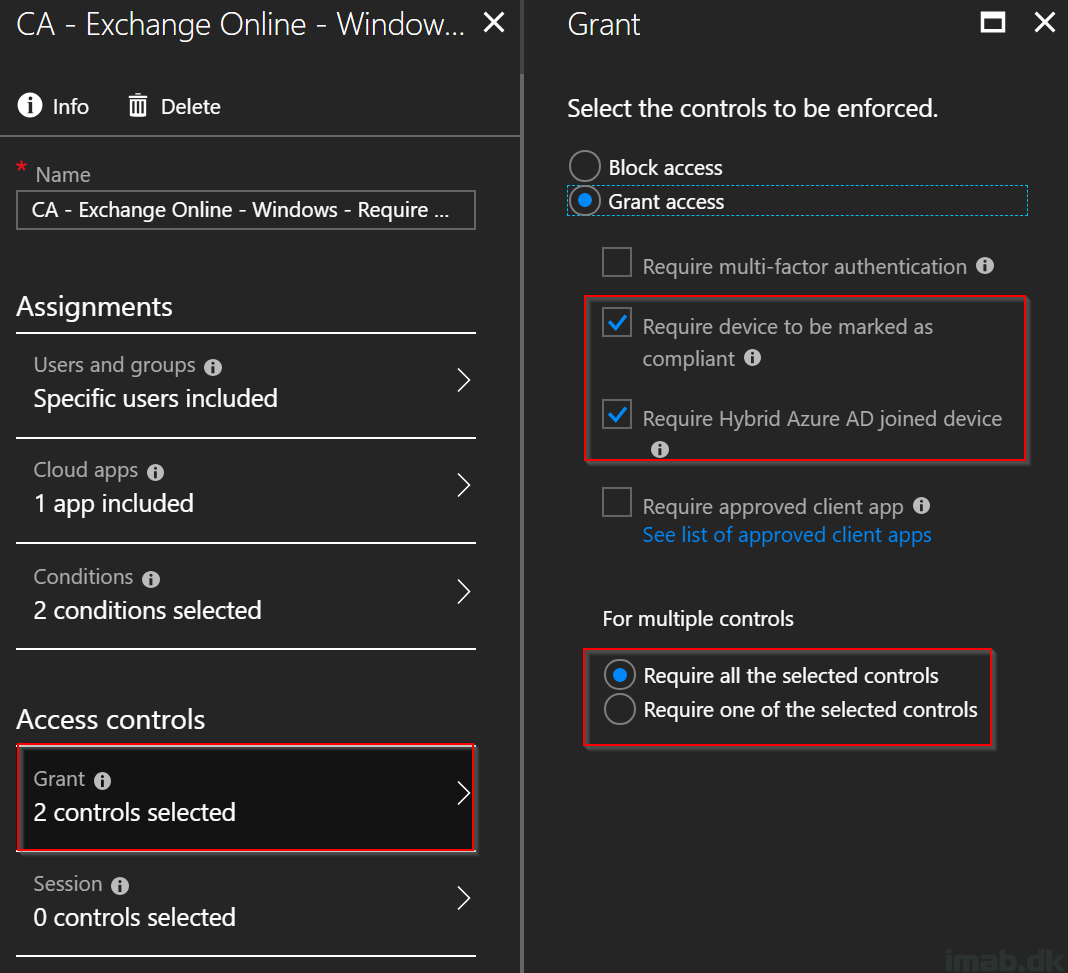The image size is (1068, 973).
Task: Select the Block access radio button
Action: [584, 167]
